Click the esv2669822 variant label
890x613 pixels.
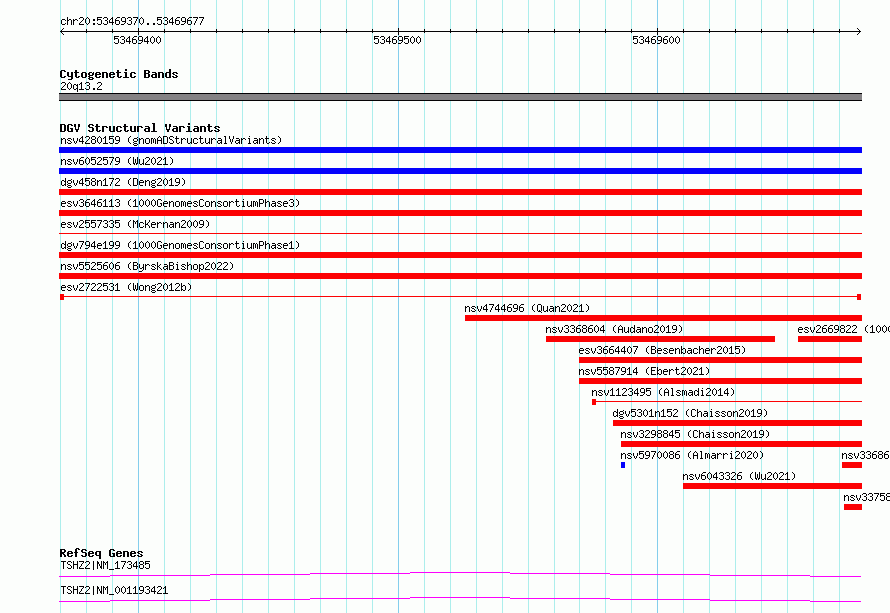pyautogui.click(x=843, y=329)
